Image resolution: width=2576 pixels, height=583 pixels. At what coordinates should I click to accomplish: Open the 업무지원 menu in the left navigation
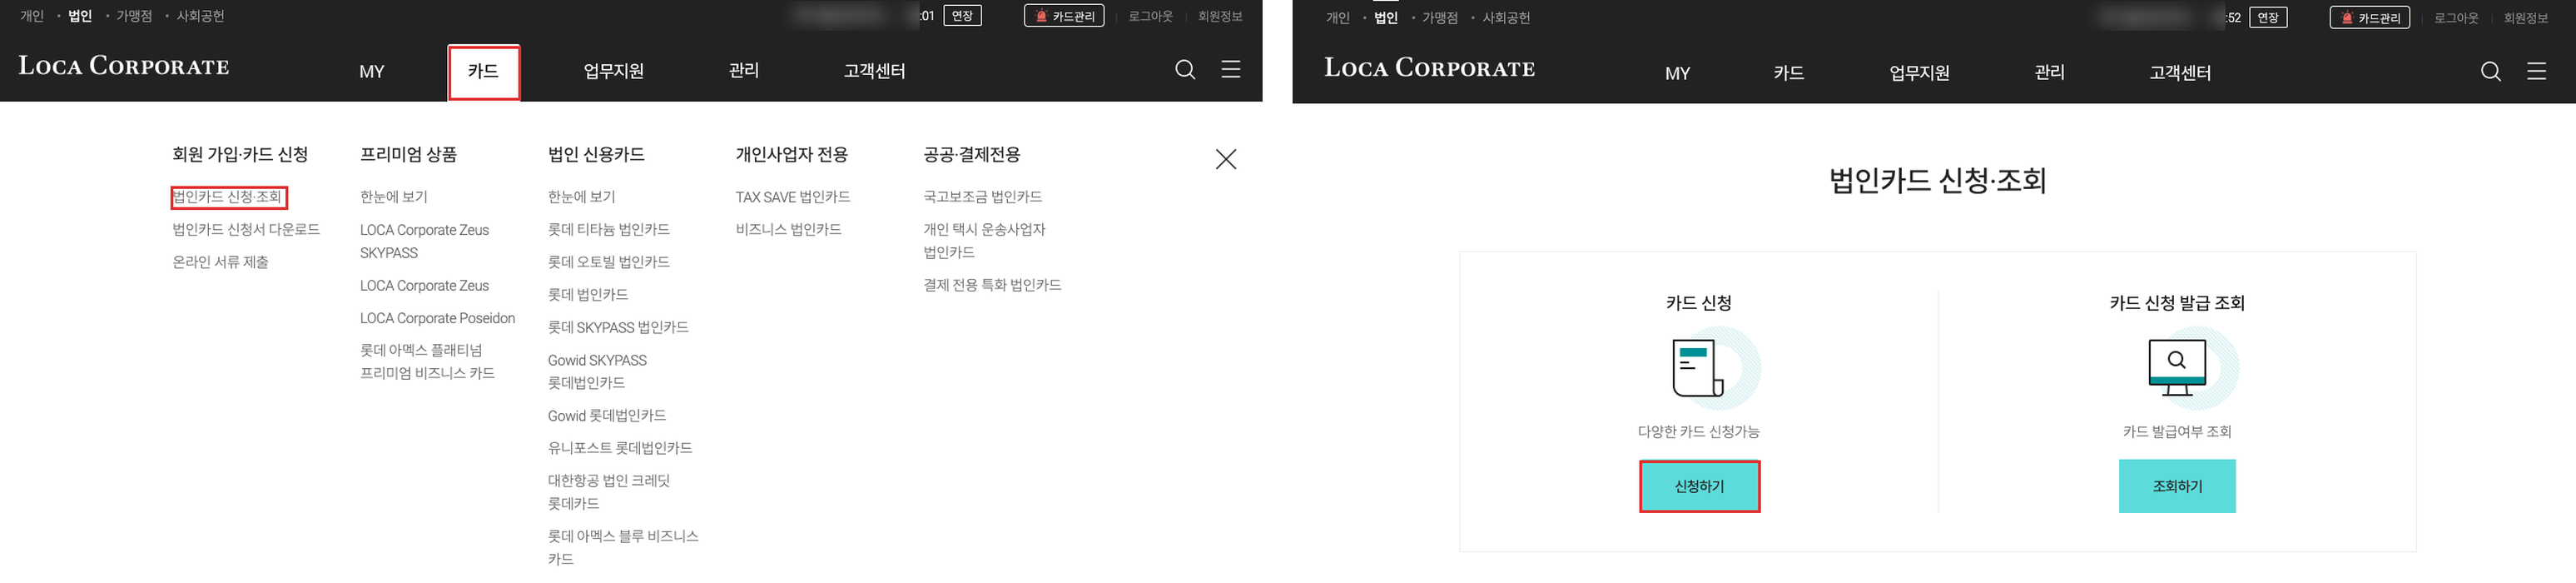pyautogui.click(x=614, y=71)
